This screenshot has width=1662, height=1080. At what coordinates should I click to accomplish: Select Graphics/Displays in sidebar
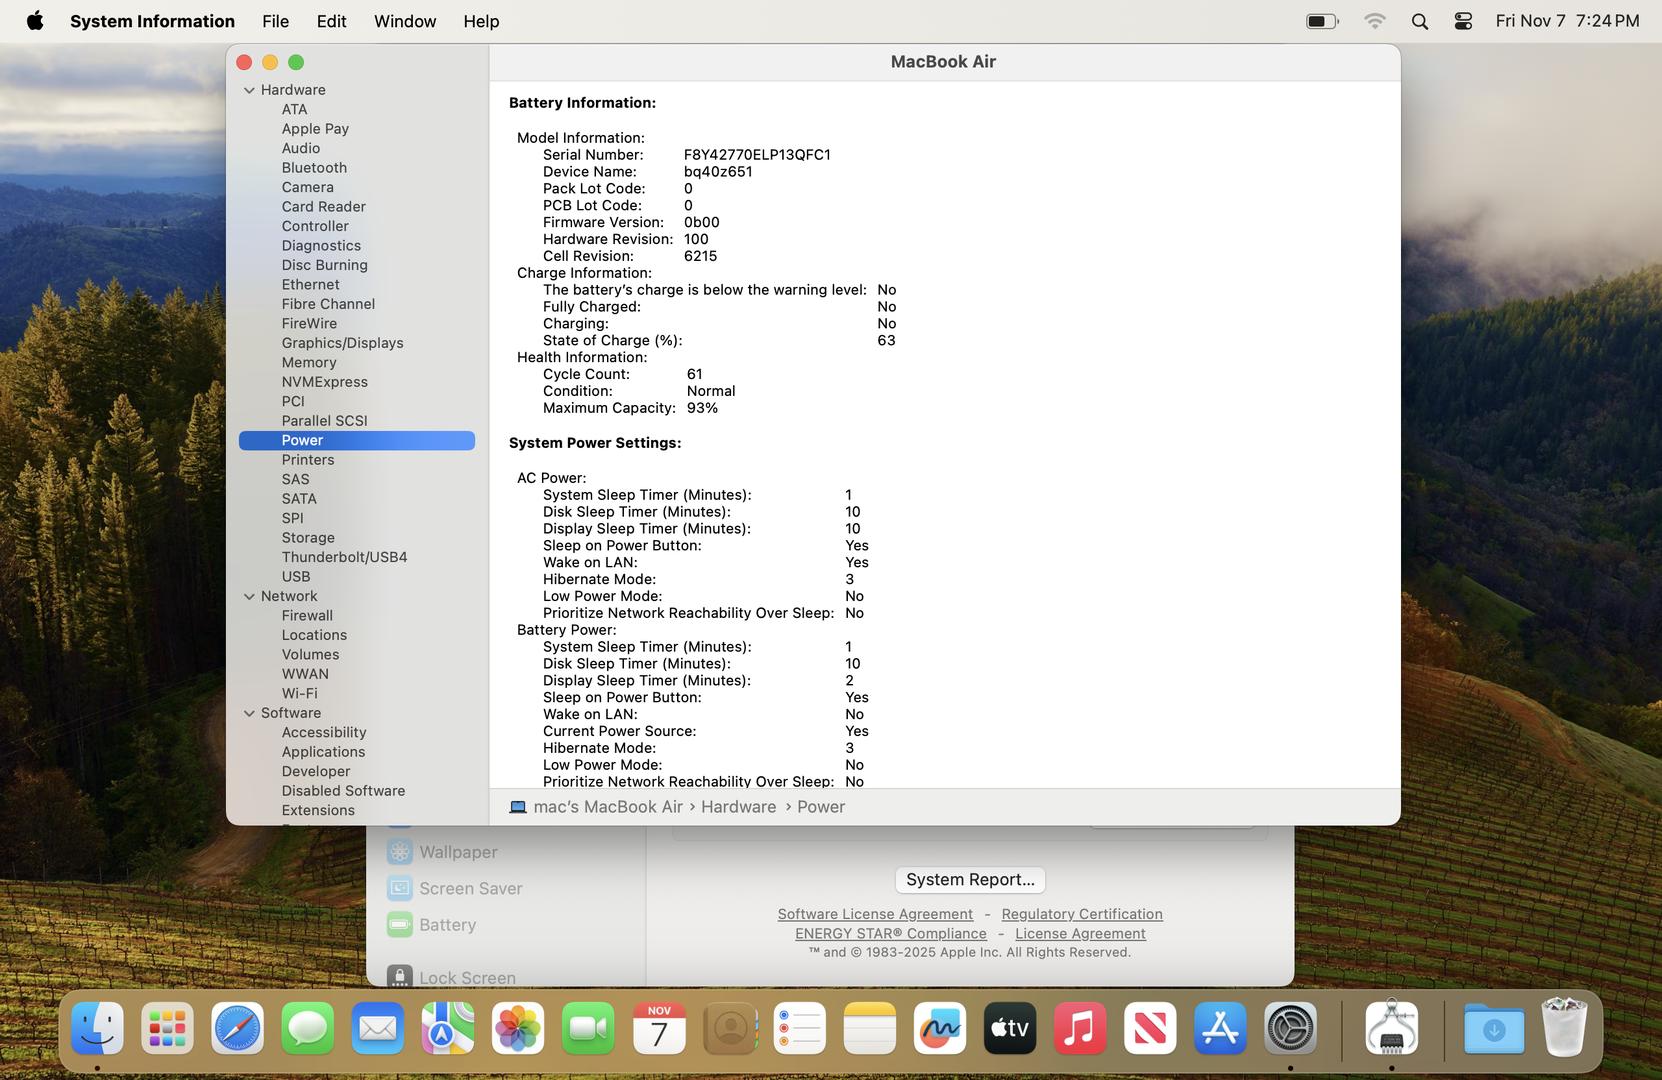tap(342, 343)
